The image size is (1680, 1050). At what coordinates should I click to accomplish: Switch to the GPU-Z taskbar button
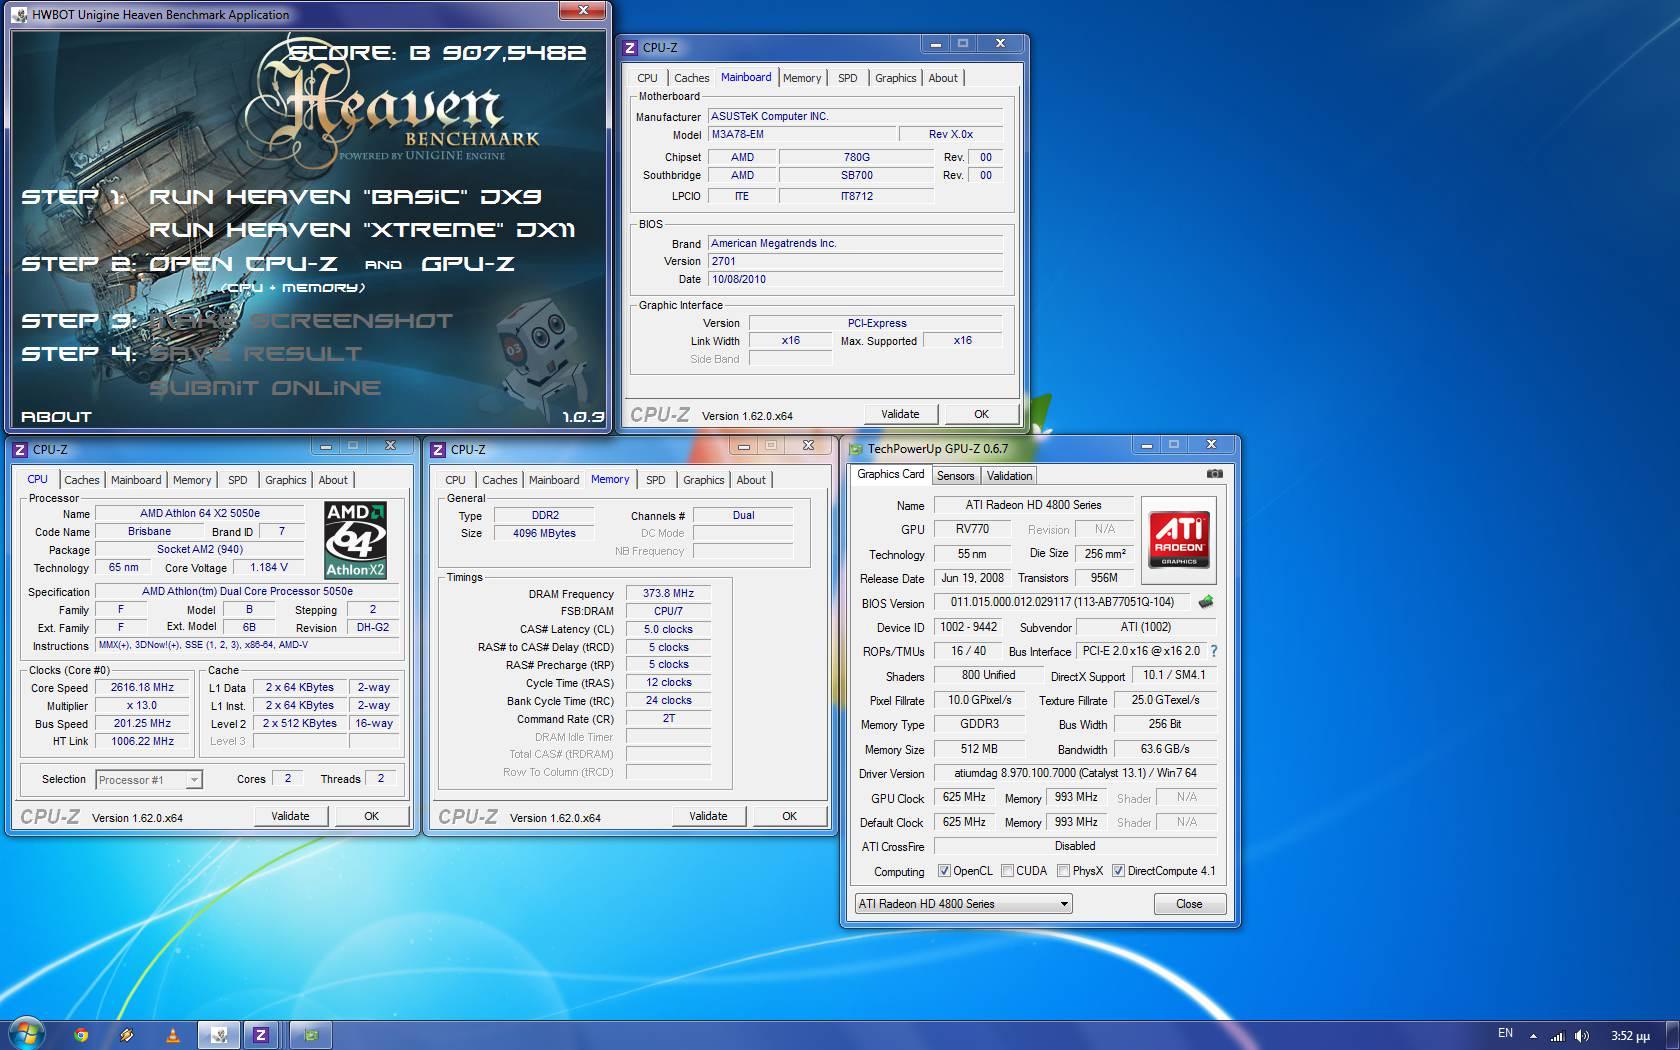311,1035
